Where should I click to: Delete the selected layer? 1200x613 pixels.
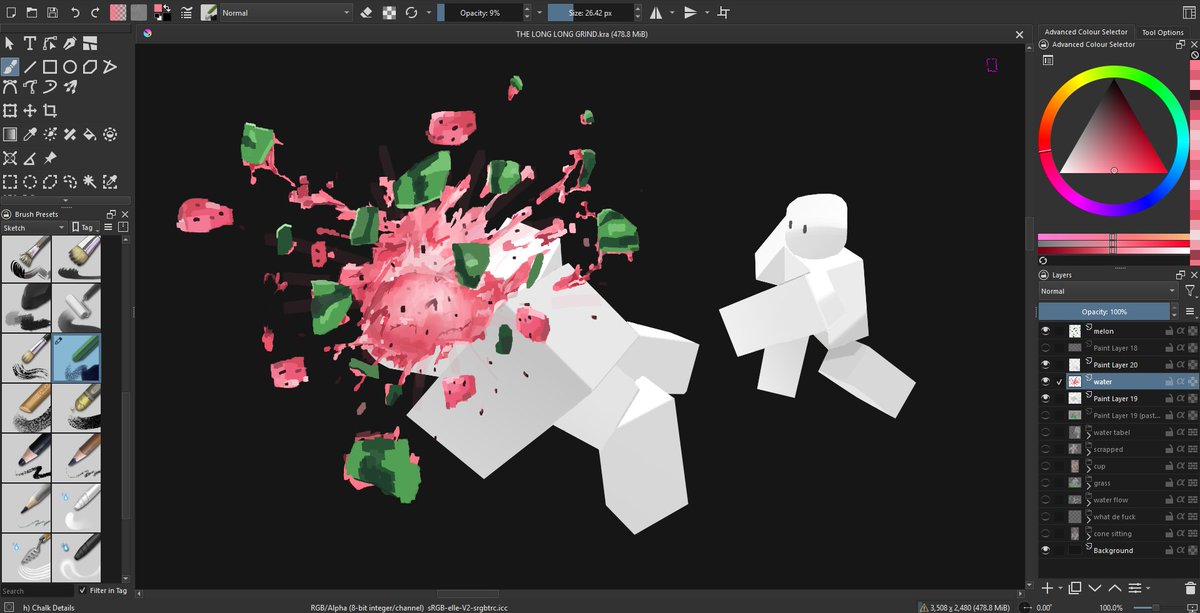click(1188, 587)
